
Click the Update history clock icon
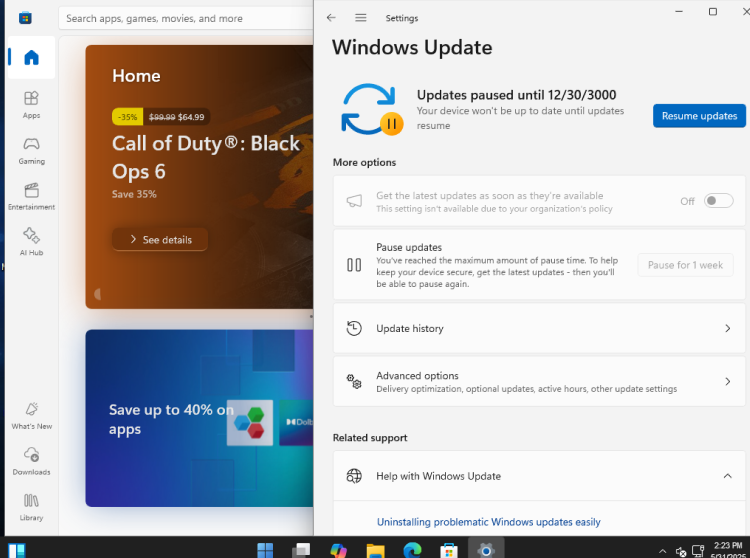click(x=354, y=328)
